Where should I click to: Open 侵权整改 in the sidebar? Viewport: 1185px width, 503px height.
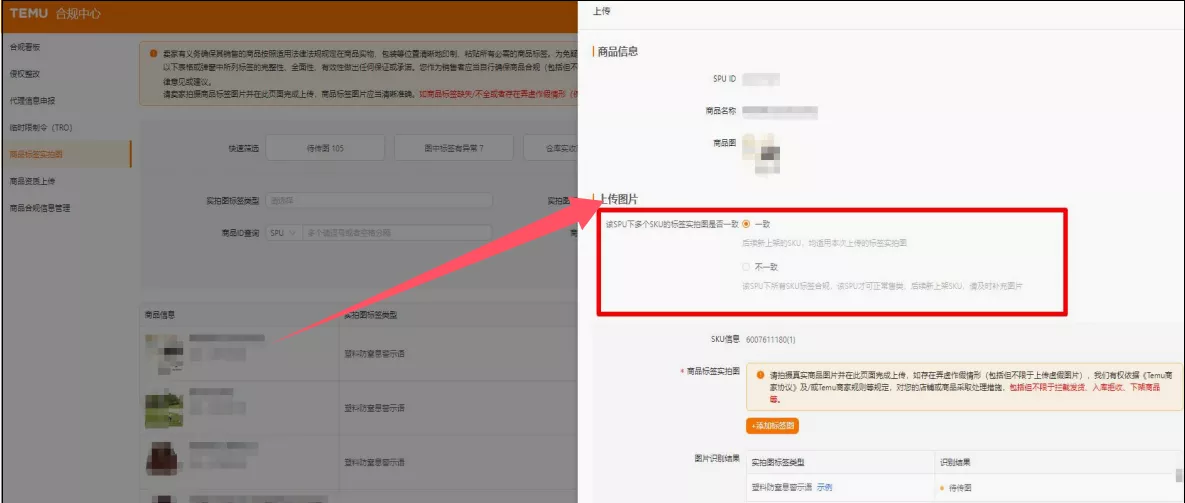point(25,74)
